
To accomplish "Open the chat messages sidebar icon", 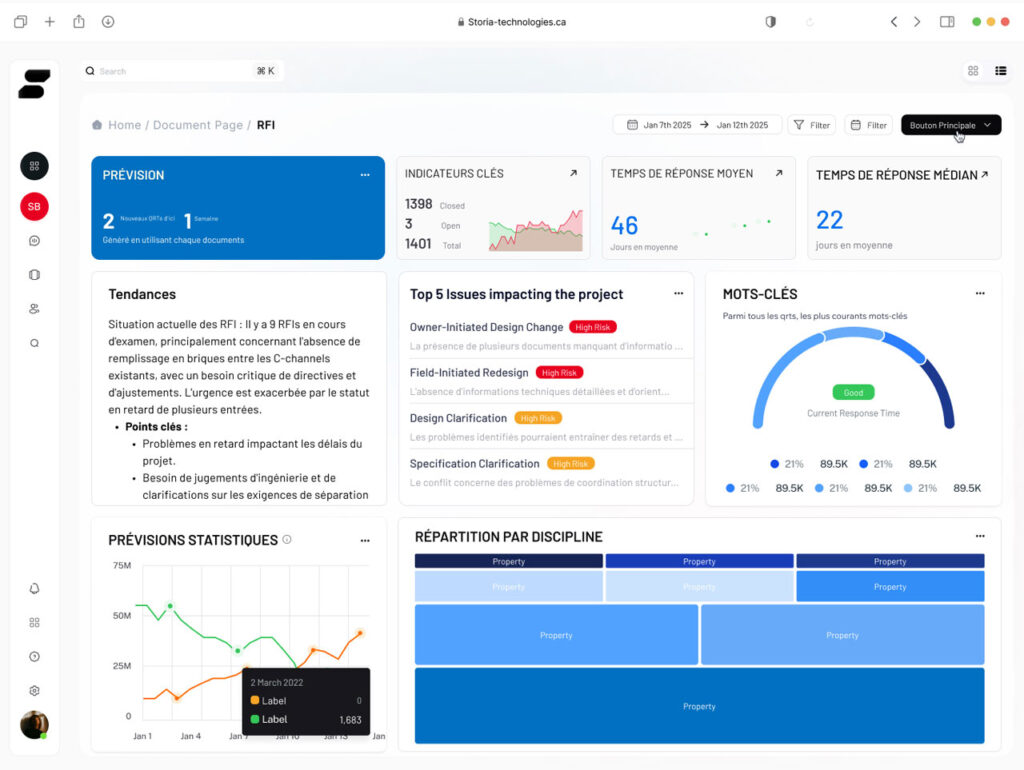I will [34, 241].
